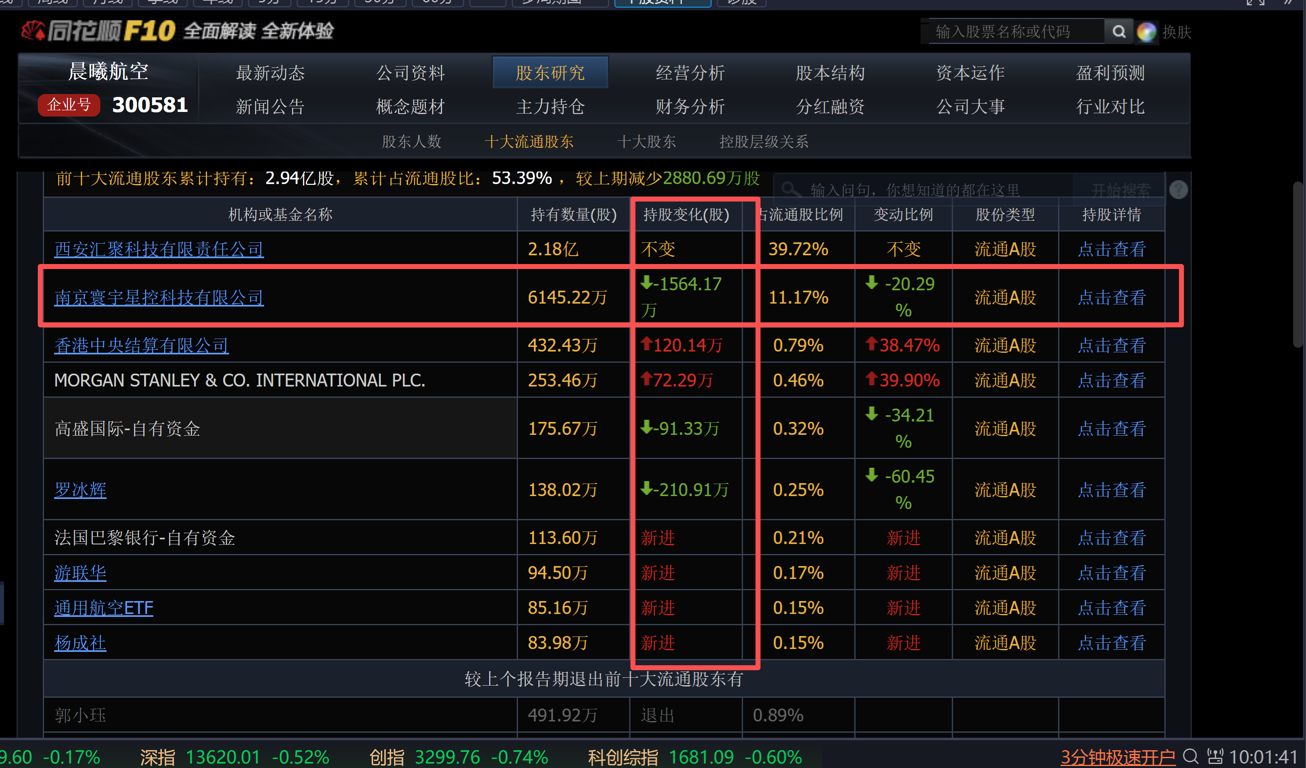Viewport: 1306px width, 768px height.
Task: Open the 罗冰辉 shareholder link
Action: tap(80, 490)
